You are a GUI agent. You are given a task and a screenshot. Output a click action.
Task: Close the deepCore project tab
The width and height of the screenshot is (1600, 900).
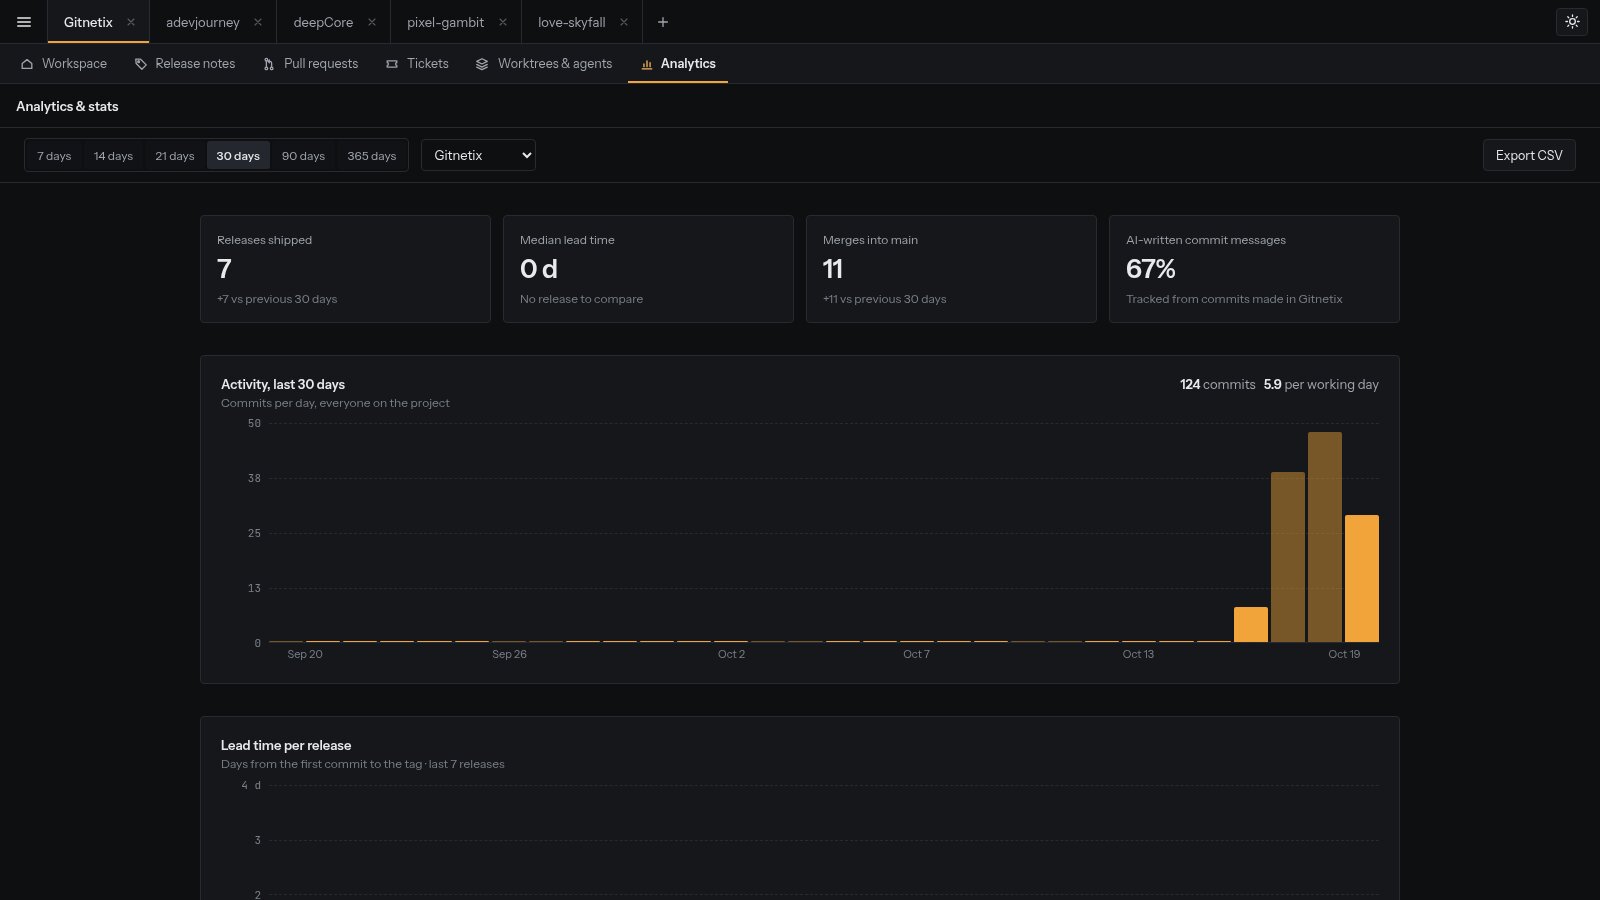372,22
